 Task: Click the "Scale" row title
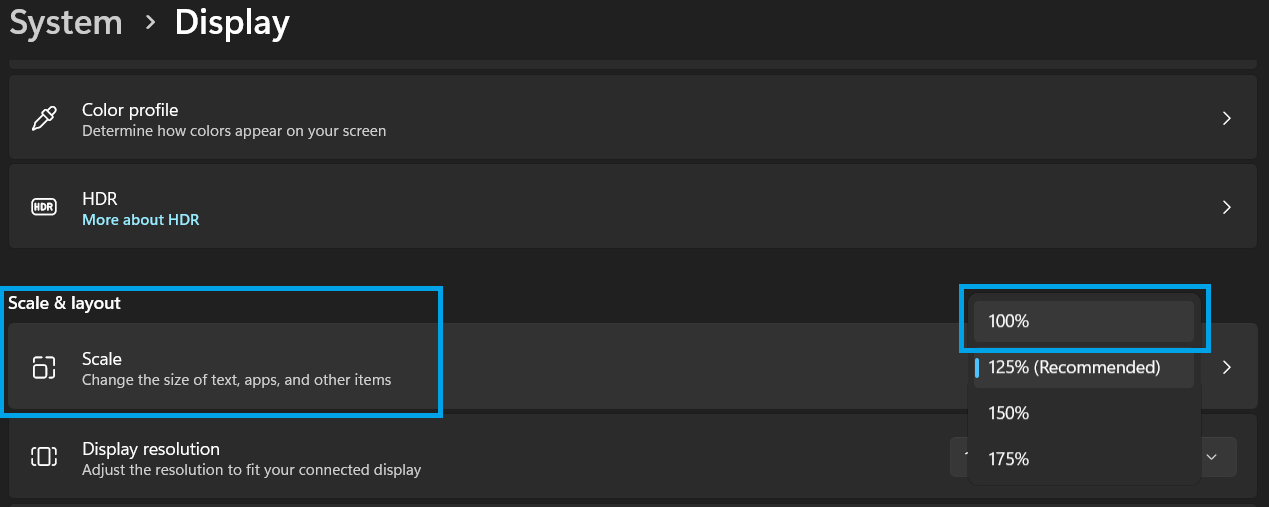pos(102,358)
